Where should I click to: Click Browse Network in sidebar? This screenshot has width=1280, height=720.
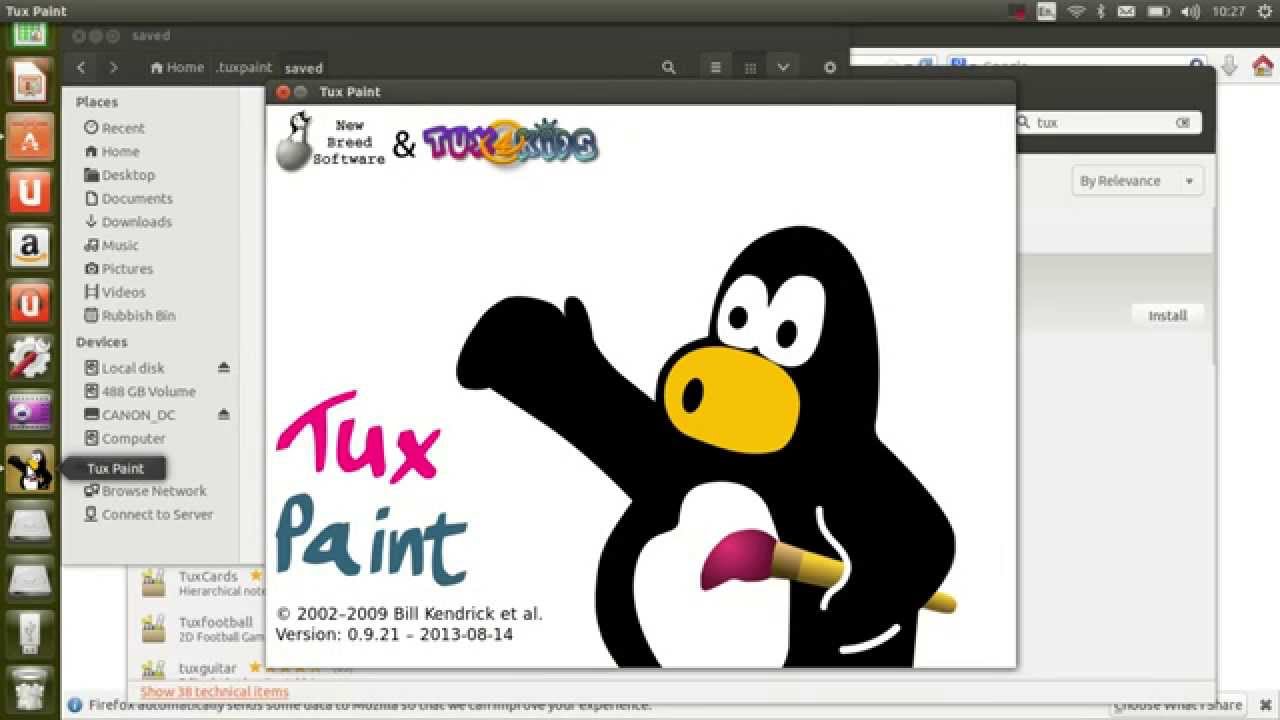pyautogui.click(x=144, y=491)
